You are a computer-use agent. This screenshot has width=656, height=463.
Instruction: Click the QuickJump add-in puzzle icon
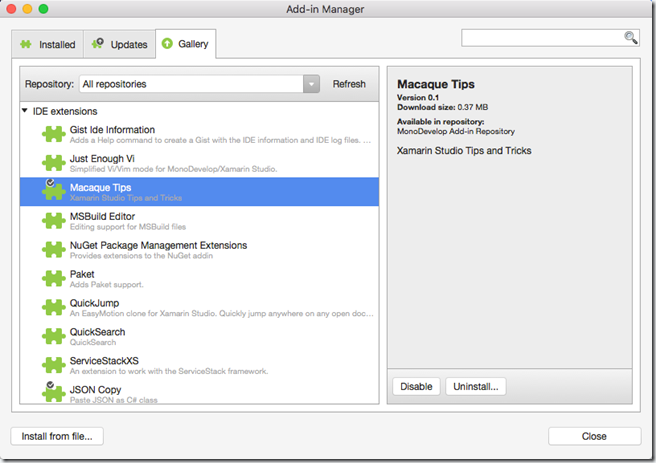(x=54, y=307)
